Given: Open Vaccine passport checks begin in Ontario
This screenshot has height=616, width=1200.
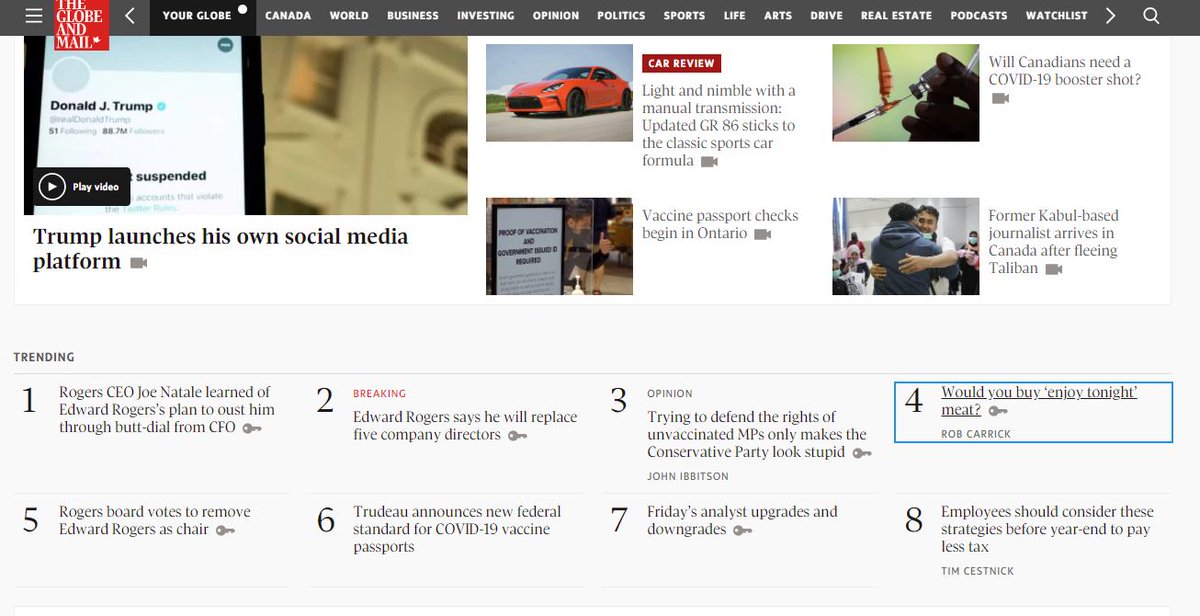Looking at the screenshot, I should tap(720, 224).
